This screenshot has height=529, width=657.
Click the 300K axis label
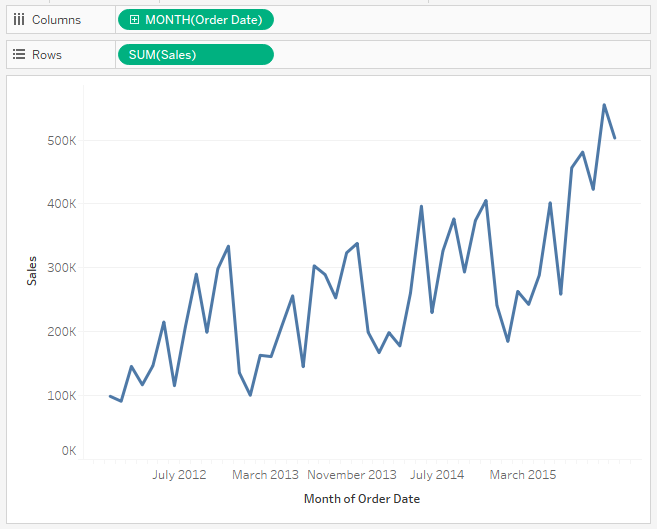62,268
